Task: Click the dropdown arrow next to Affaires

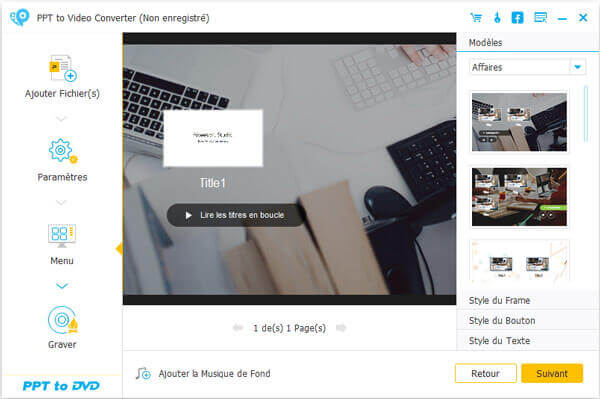Action: 577,67
